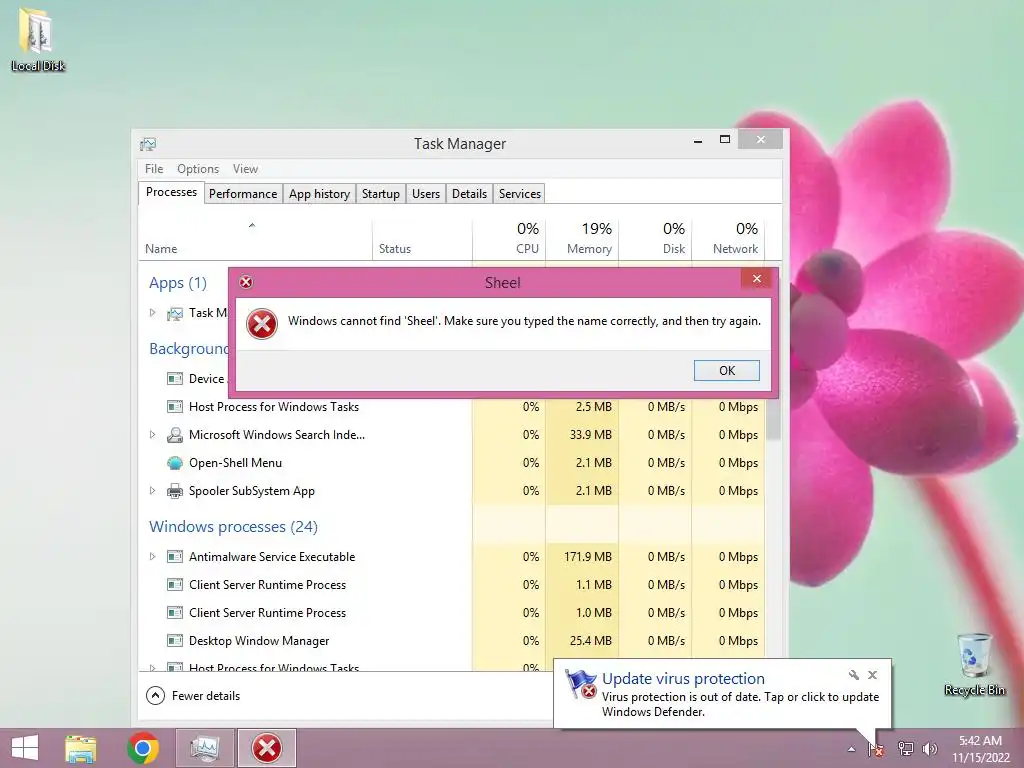Sort by the CPU column header
Viewport: 1024px width, 768px height.
pos(509,239)
